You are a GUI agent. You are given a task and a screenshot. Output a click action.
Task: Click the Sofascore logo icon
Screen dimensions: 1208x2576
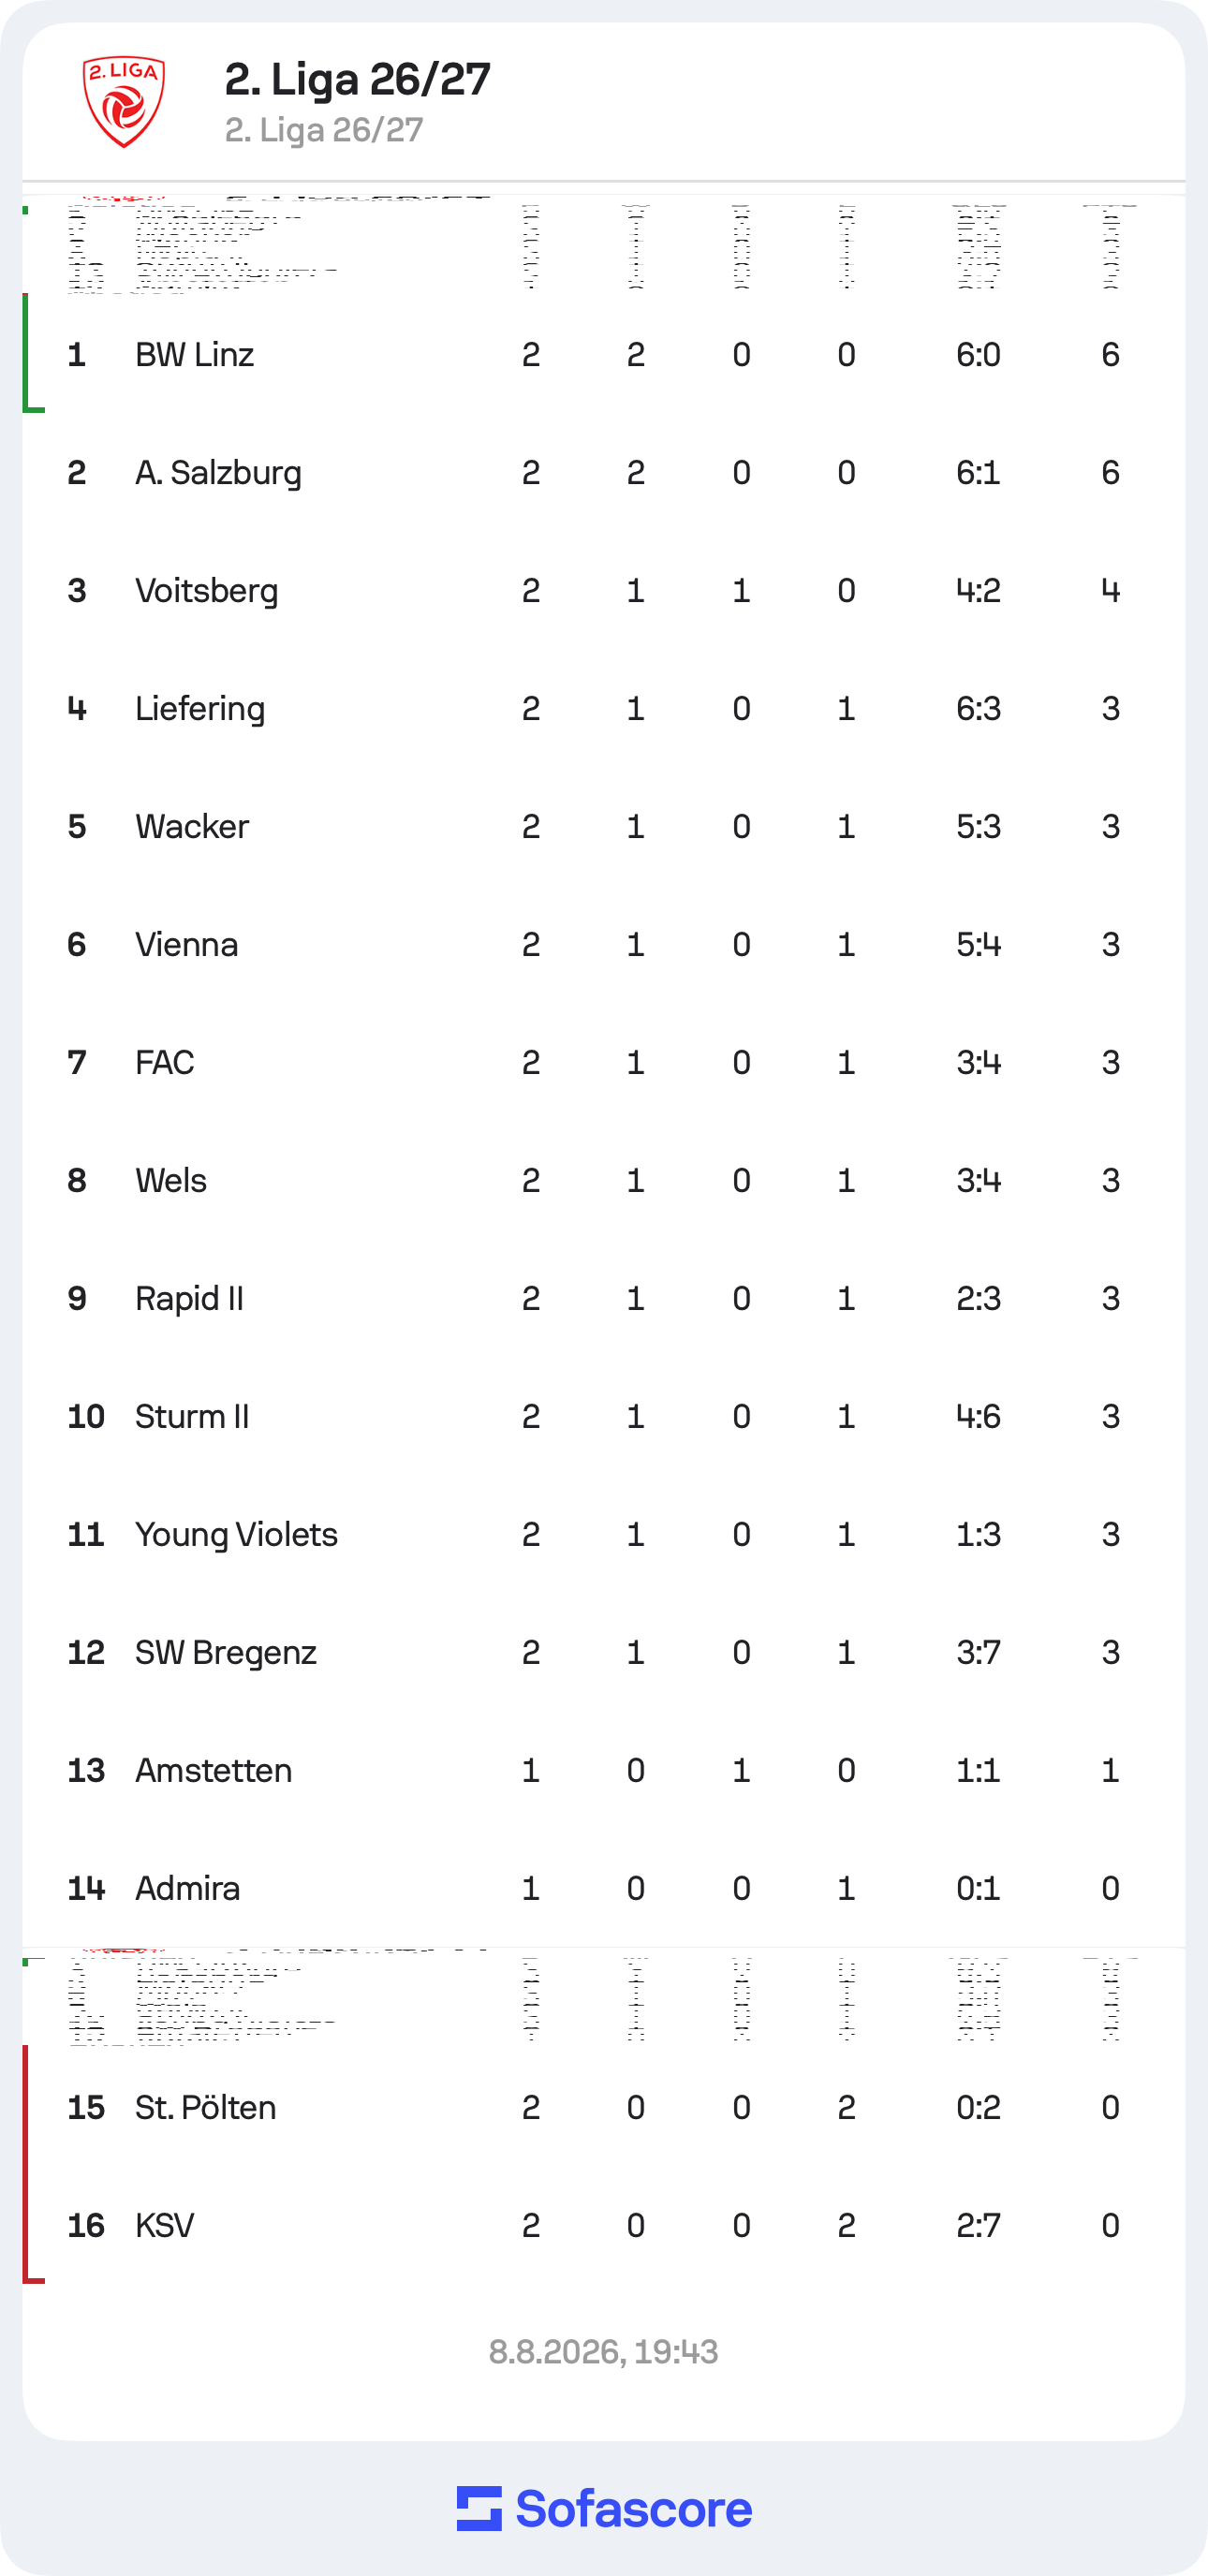click(479, 2508)
